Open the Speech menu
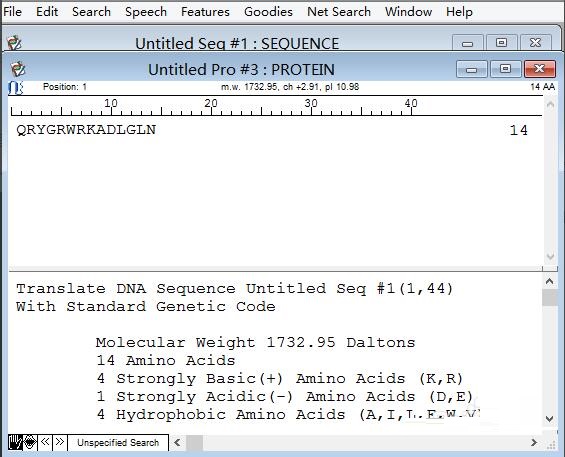Screen dimensions: 565x457 pos(146,12)
